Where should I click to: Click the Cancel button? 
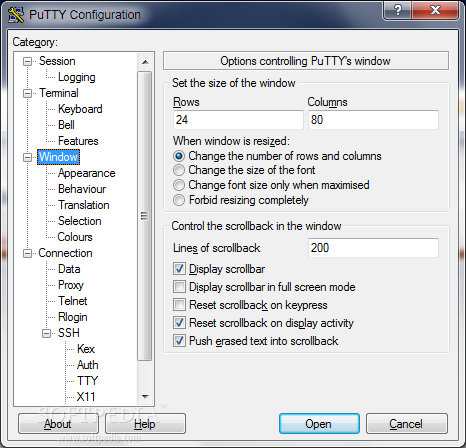(x=406, y=424)
